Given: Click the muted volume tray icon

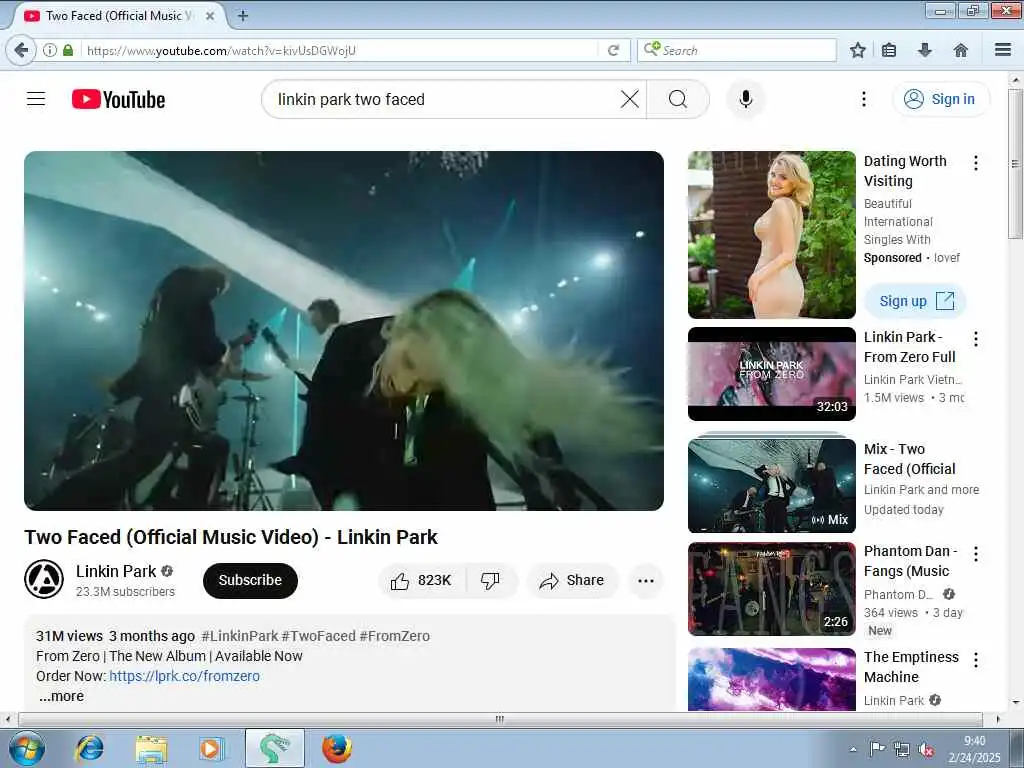Looking at the screenshot, I should click(926, 749).
